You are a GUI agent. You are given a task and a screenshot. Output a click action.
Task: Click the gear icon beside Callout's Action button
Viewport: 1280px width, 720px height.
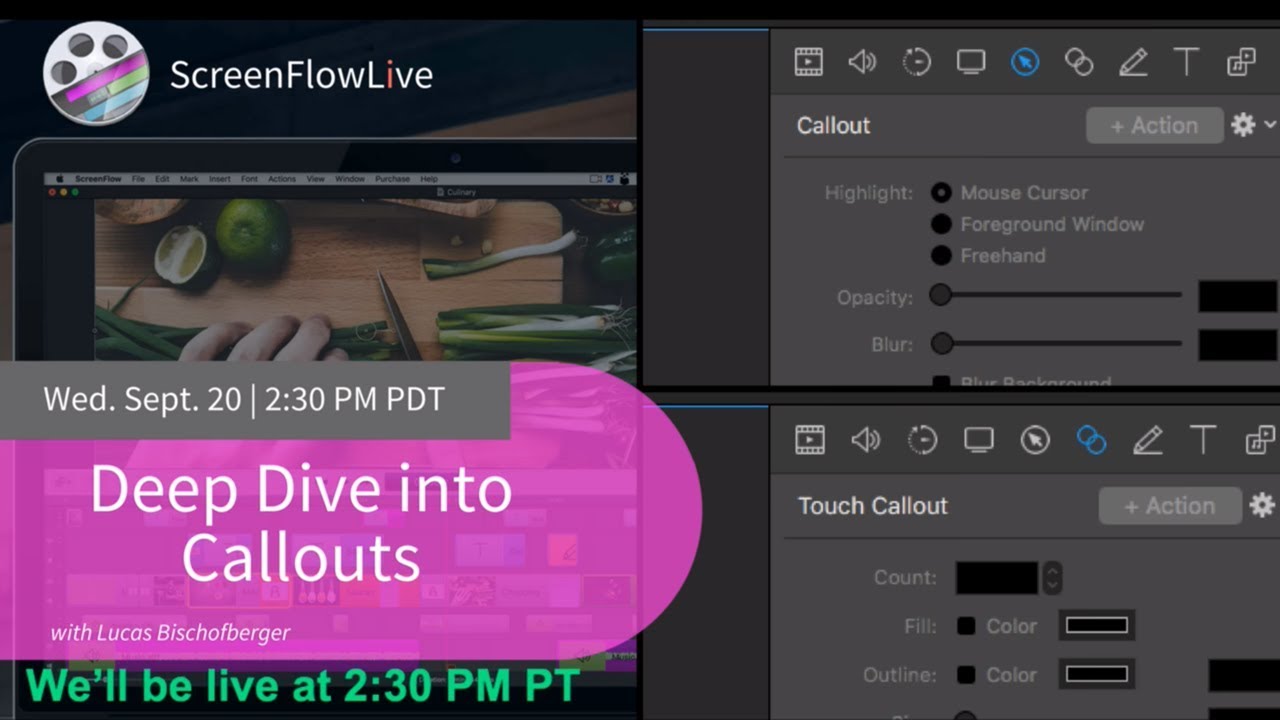[x=1243, y=125]
